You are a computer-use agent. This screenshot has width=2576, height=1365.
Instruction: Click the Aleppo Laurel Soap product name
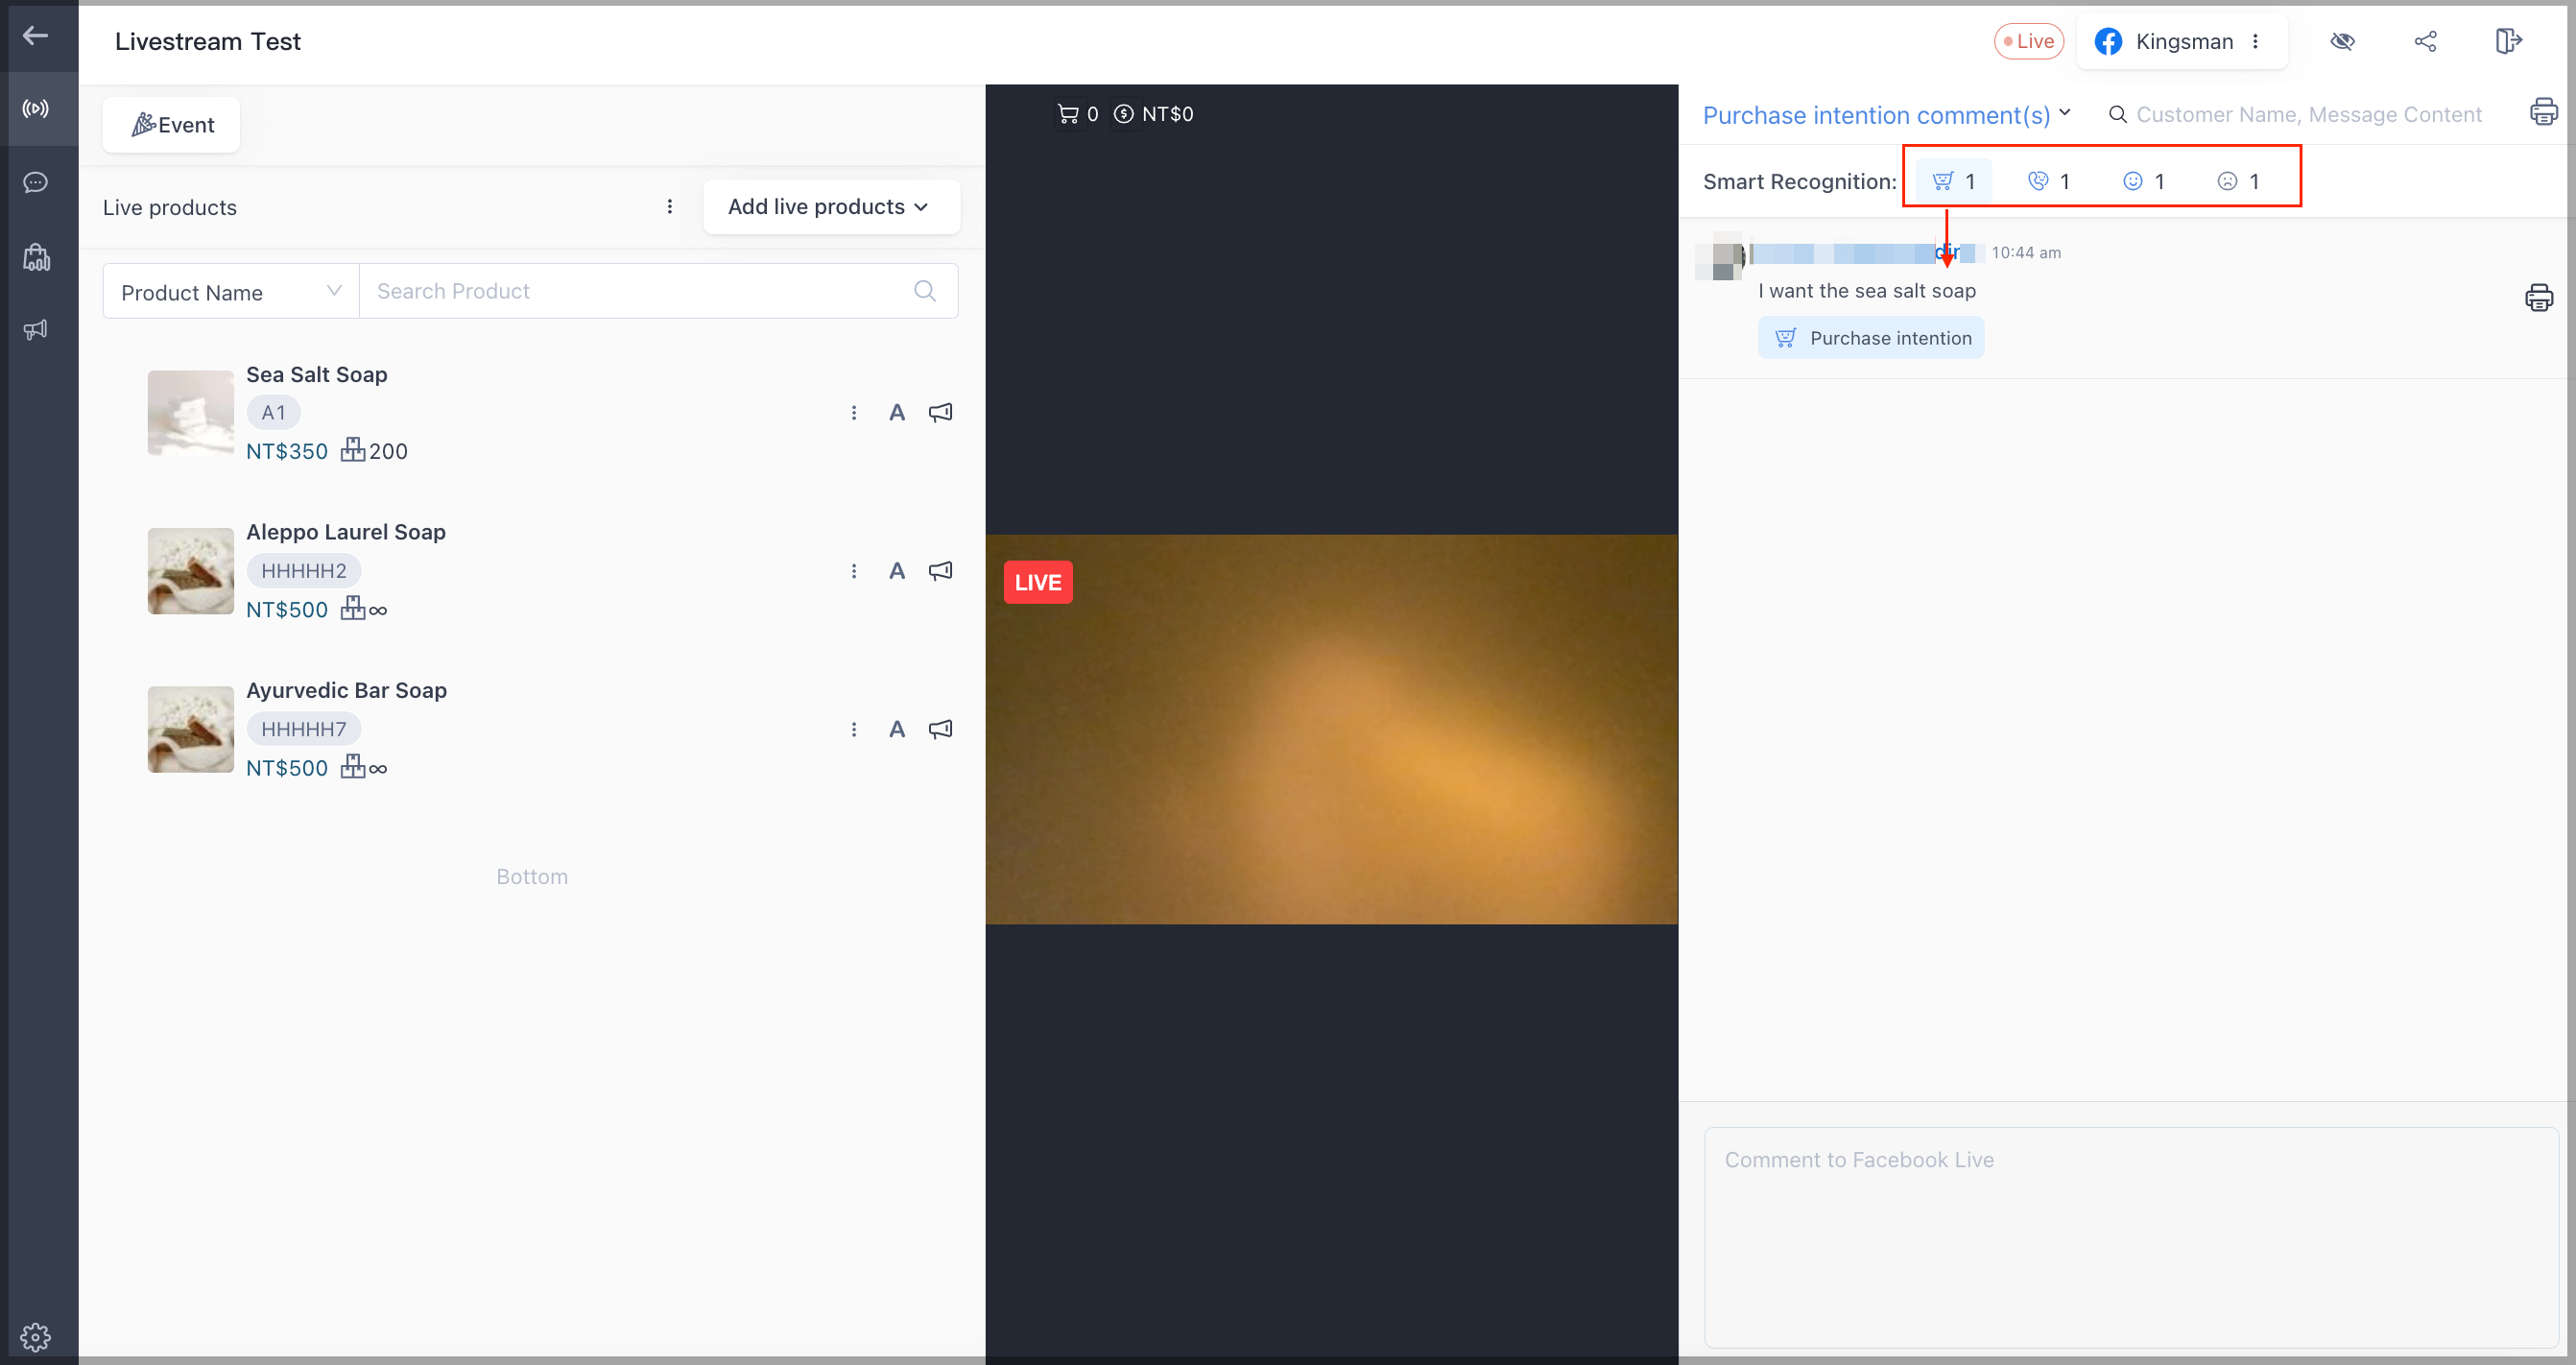click(346, 532)
